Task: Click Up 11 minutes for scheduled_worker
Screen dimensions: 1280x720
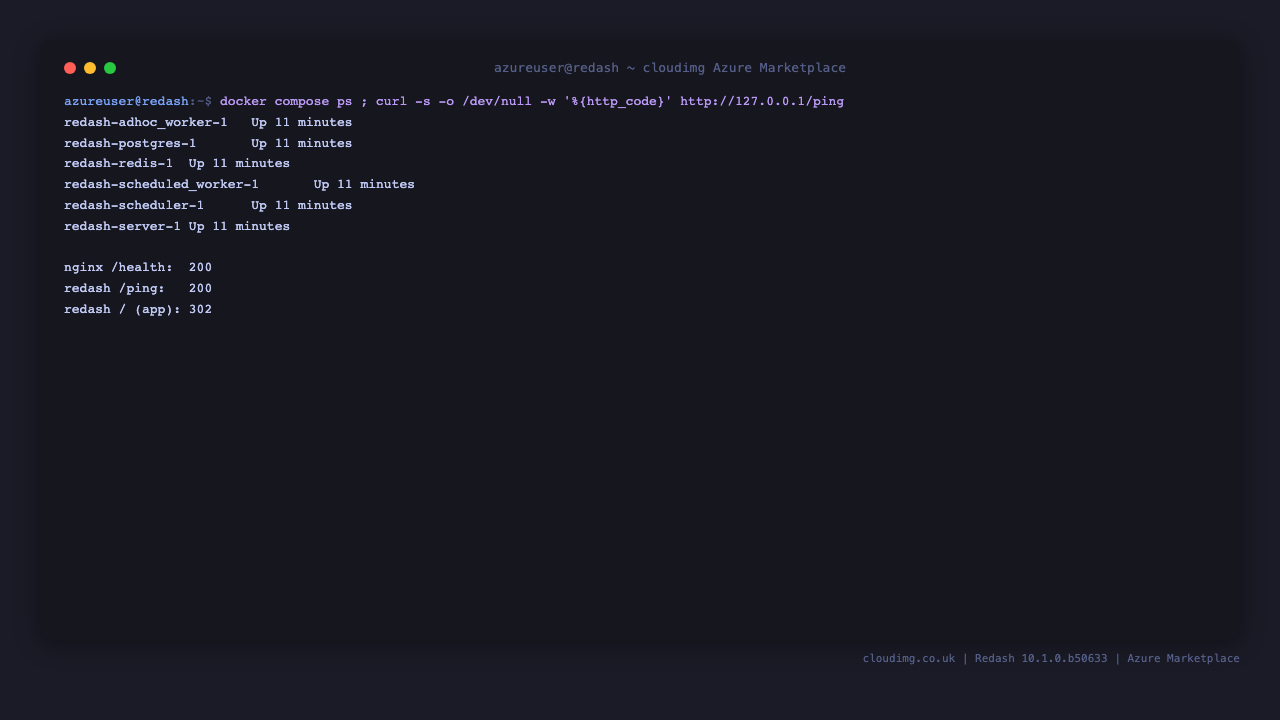Action: point(364,185)
